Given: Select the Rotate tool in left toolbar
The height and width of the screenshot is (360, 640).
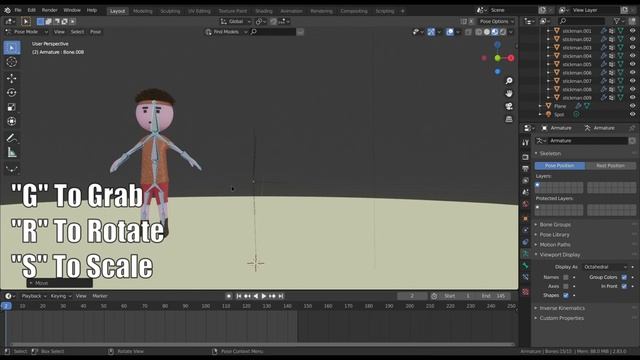Looking at the screenshot, I should click(11, 93).
